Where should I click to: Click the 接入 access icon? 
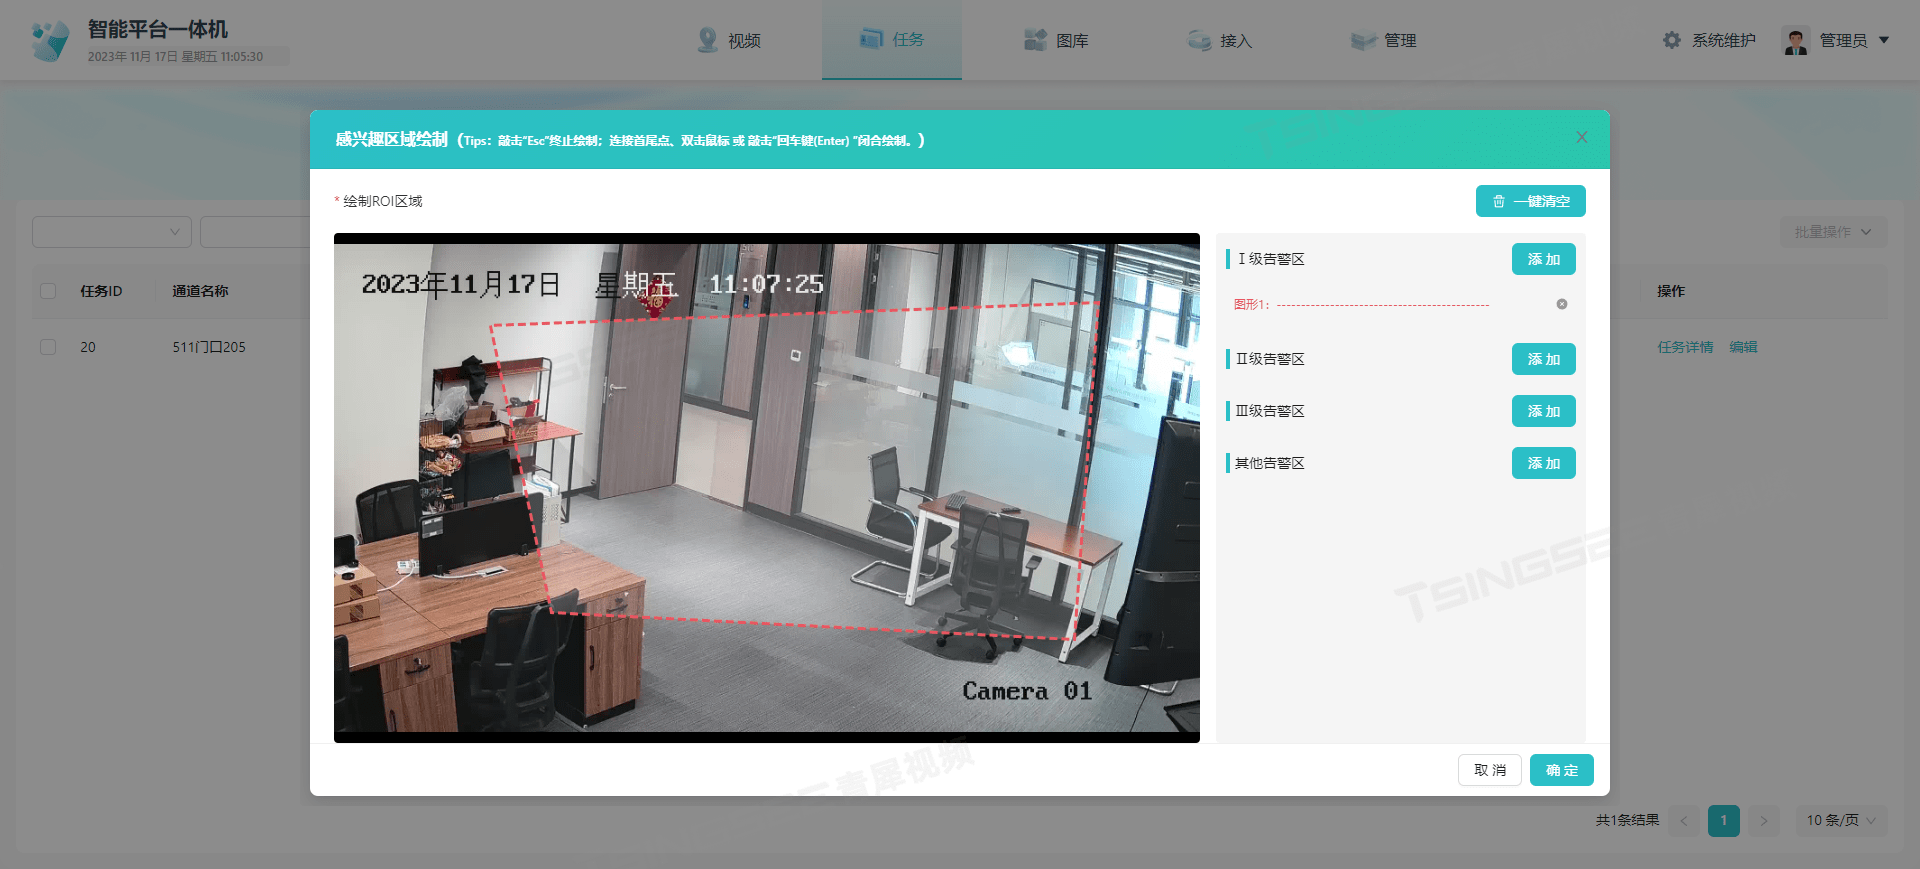pyautogui.click(x=1199, y=40)
